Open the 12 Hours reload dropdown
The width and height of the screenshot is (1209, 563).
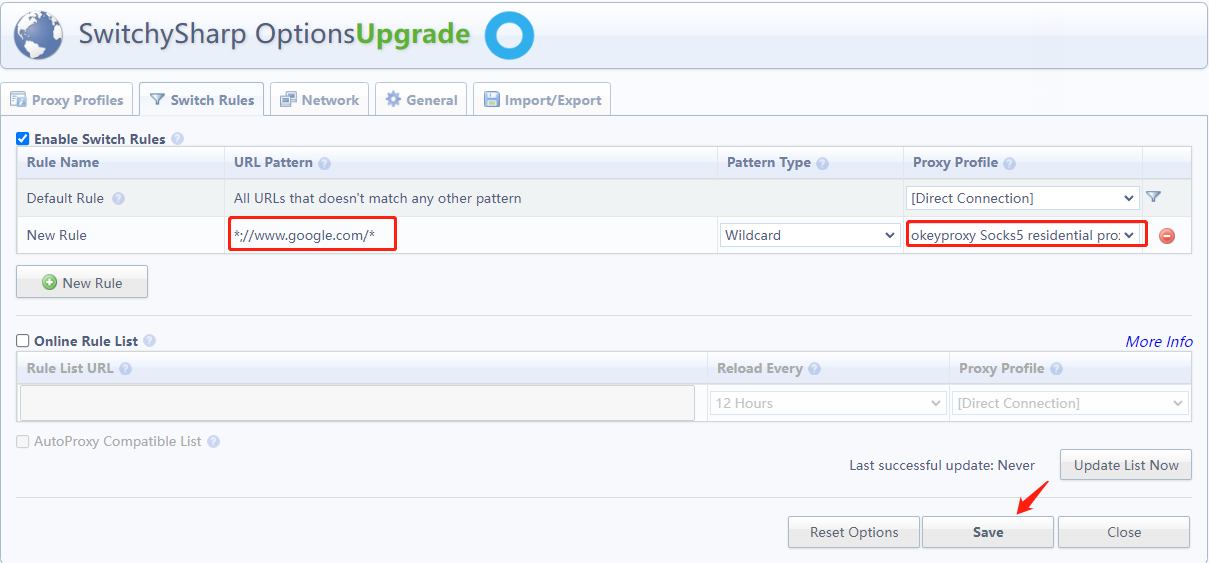[828, 403]
